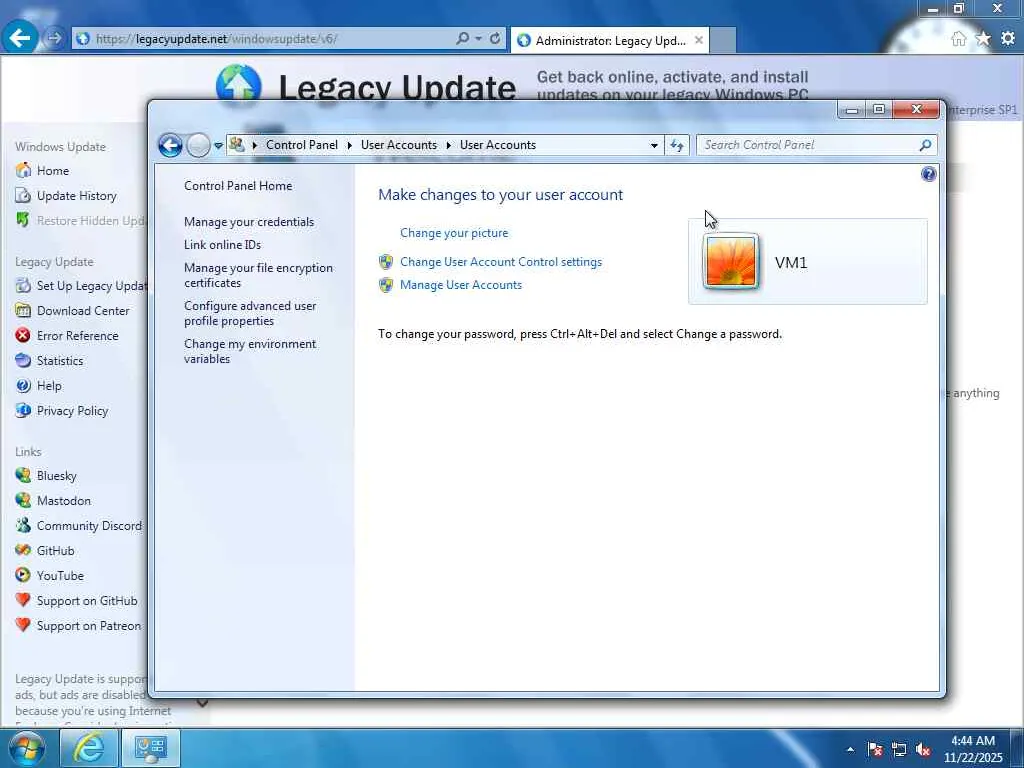
Task: Click the Control Panel forward arrow button
Action: pyautogui.click(x=198, y=145)
